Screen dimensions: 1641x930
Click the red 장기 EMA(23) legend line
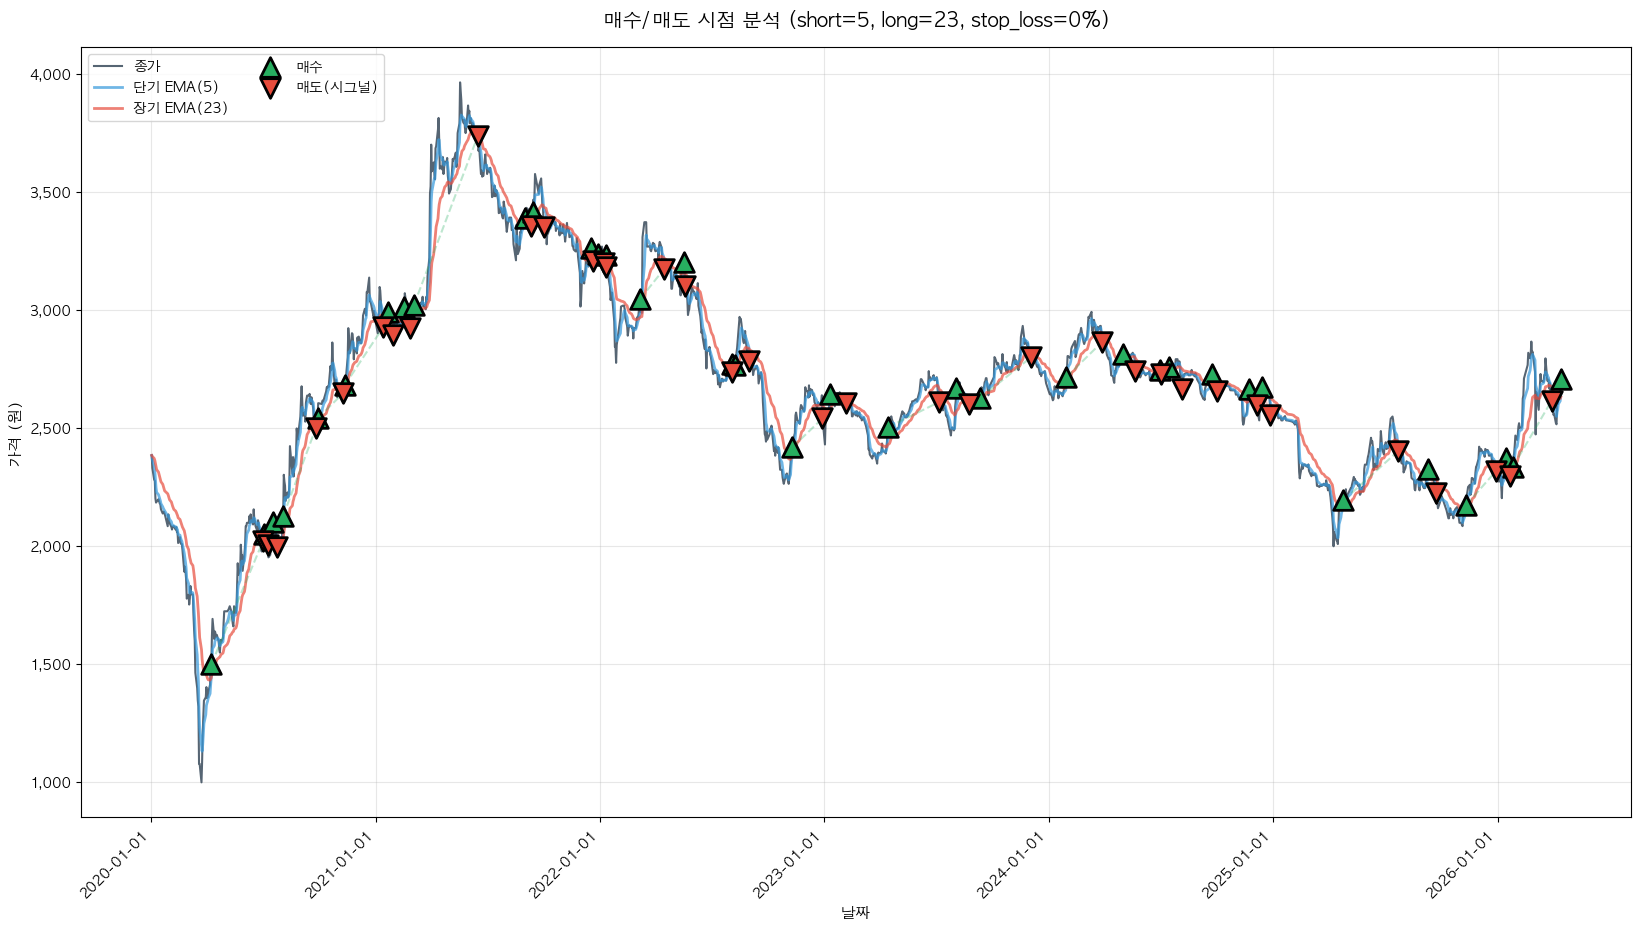tap(108, 108)
